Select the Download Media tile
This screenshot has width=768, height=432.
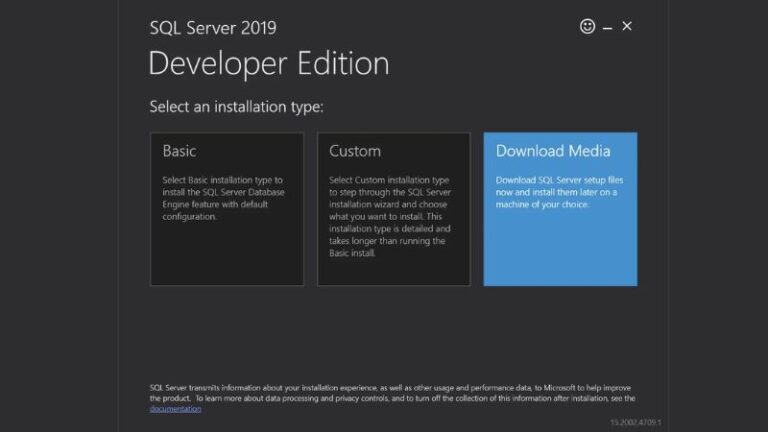[560, 209]
